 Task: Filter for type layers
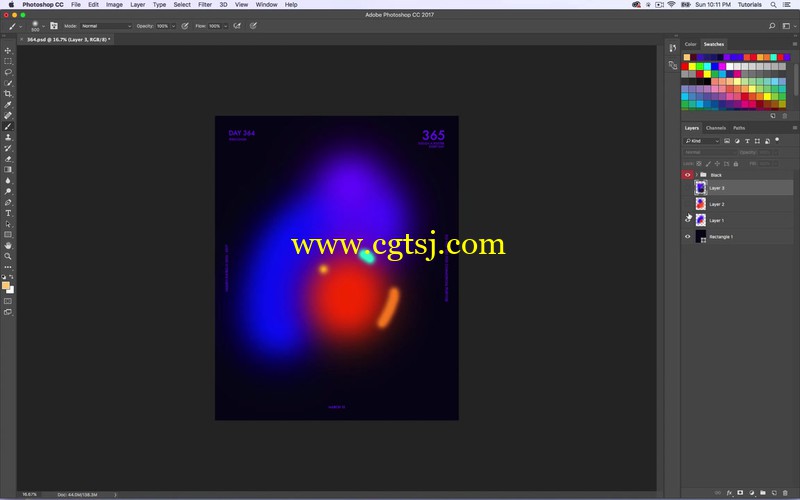747,141
